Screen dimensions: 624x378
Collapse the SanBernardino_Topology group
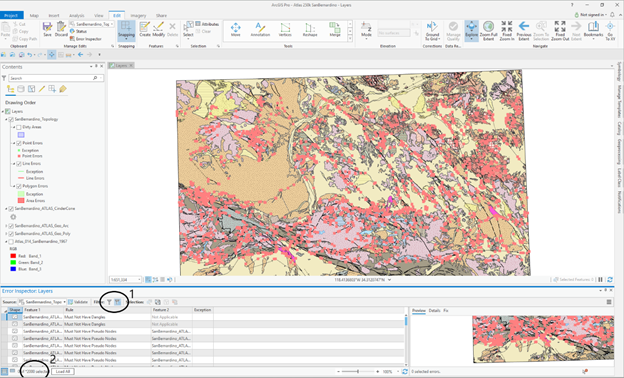6,119
